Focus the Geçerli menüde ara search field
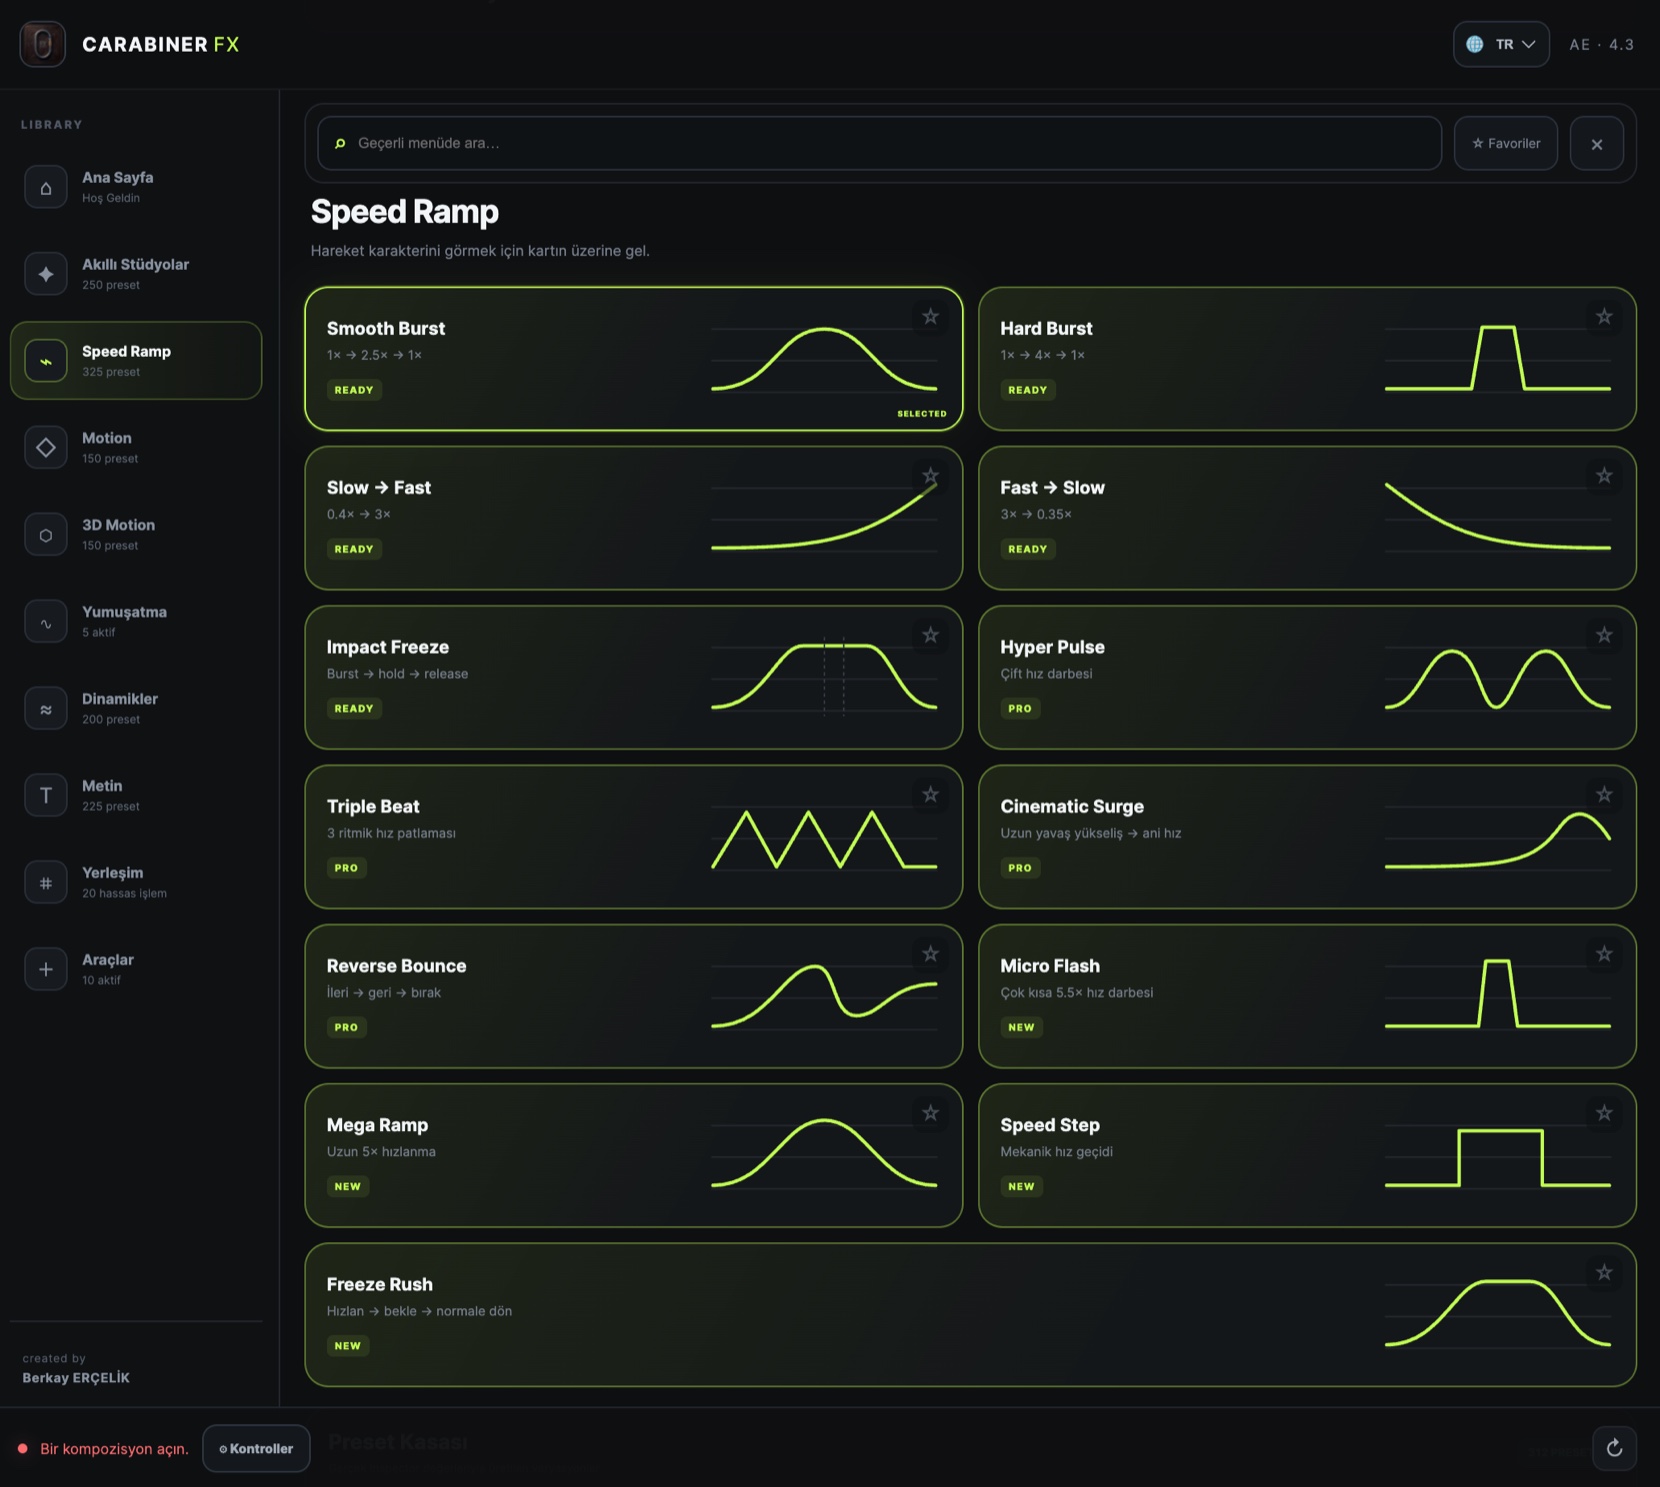Viewport: 1660px width, 1487px height. point(879,143)
